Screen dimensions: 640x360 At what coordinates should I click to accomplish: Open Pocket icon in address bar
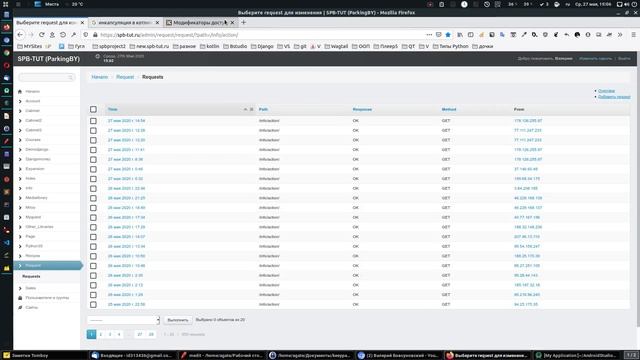pos(439,35)
